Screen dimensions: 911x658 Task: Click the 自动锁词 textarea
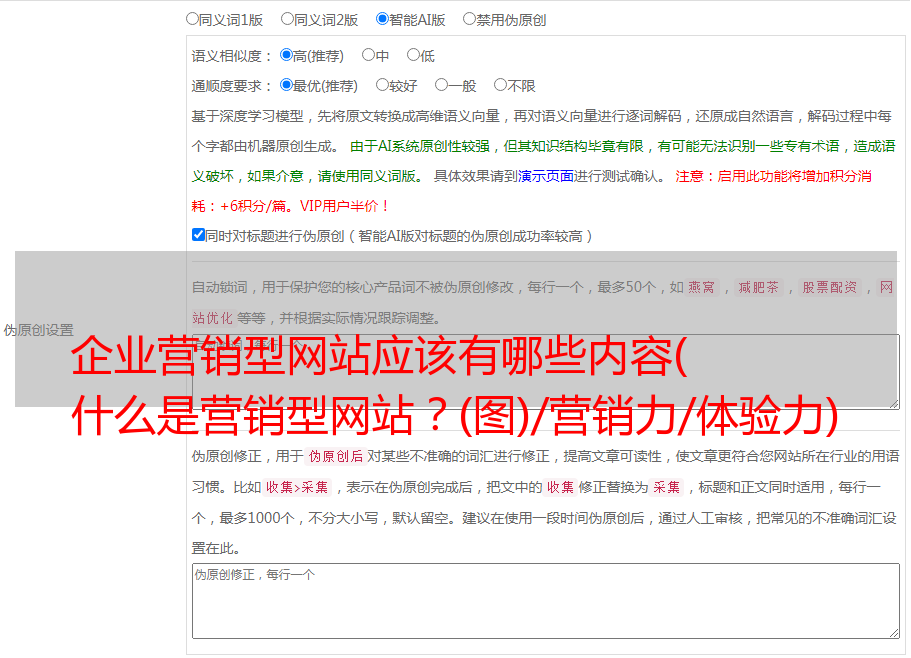[546, 372]
